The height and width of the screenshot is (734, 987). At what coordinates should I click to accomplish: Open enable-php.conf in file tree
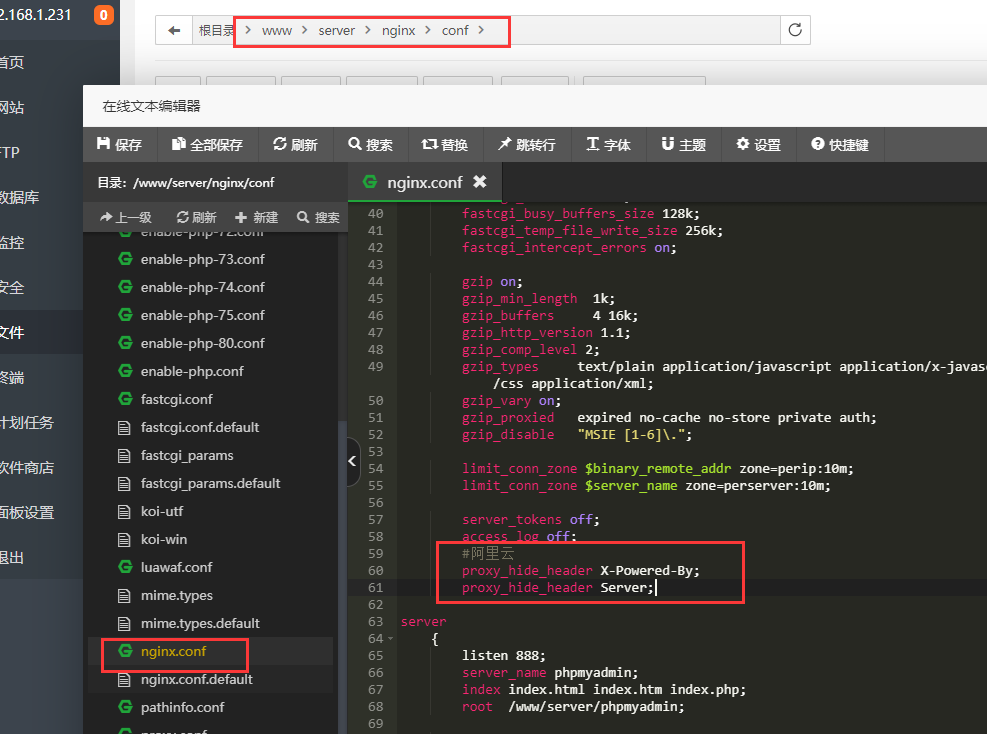[192, 371]
